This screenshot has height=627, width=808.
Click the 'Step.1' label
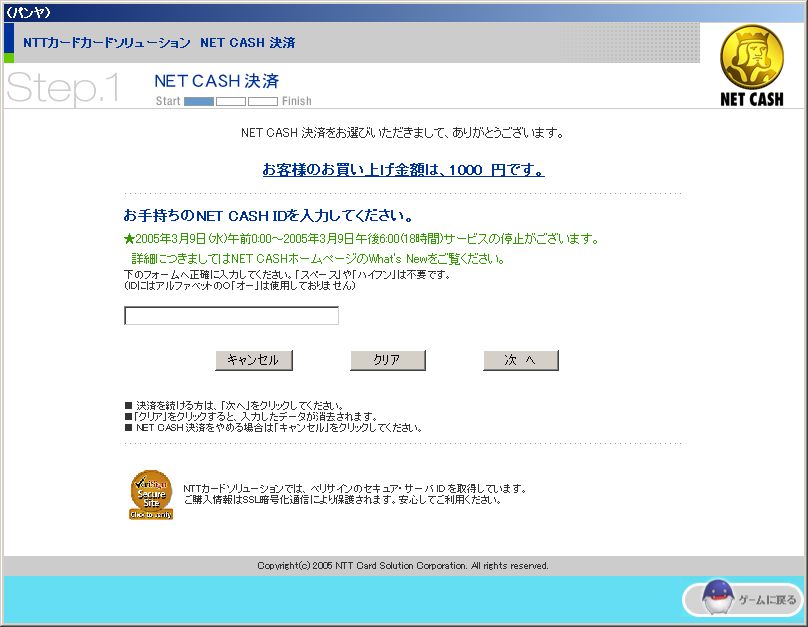[x=63, y=88]
